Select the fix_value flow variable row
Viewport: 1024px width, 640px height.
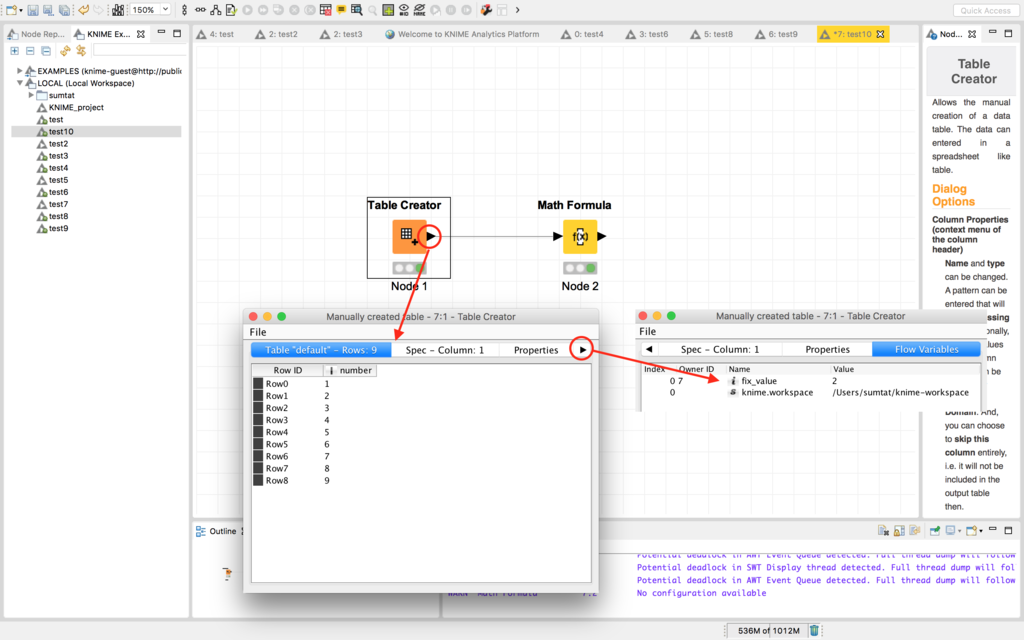click(x=810, y=381)
